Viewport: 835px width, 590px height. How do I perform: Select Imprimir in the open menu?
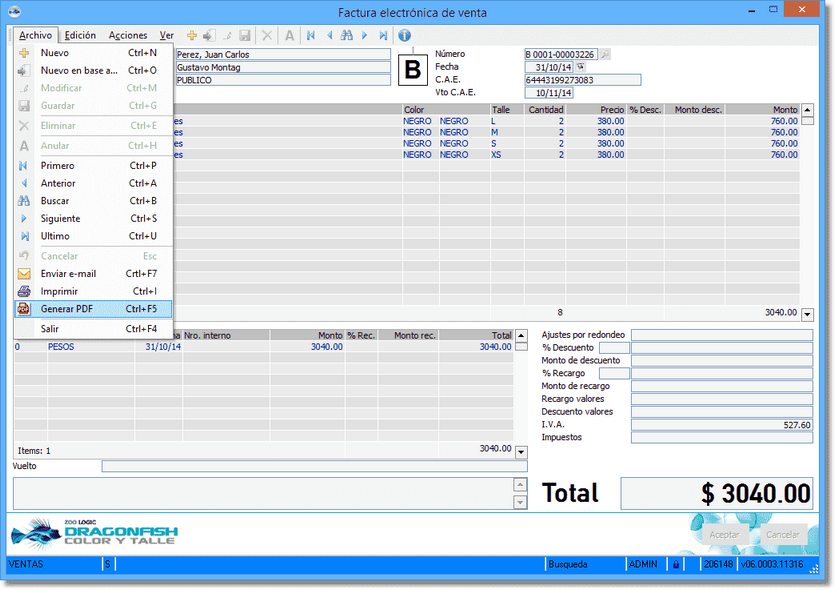pos(59,291)
